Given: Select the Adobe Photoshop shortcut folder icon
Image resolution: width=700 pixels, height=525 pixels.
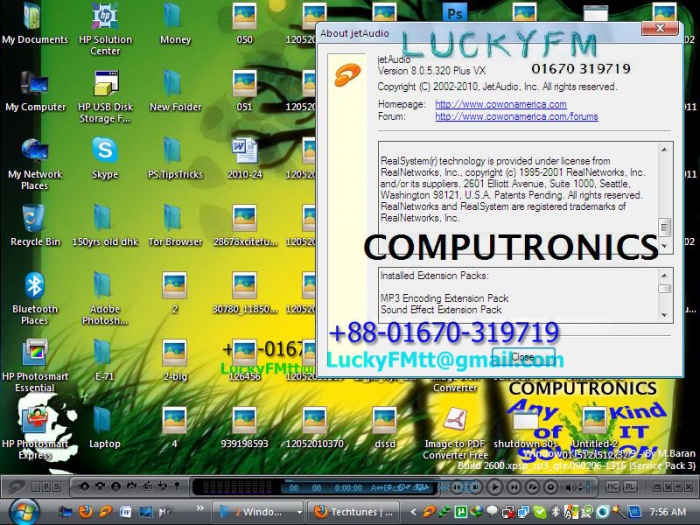Looking at the screenshot, I should pos(105,298).
